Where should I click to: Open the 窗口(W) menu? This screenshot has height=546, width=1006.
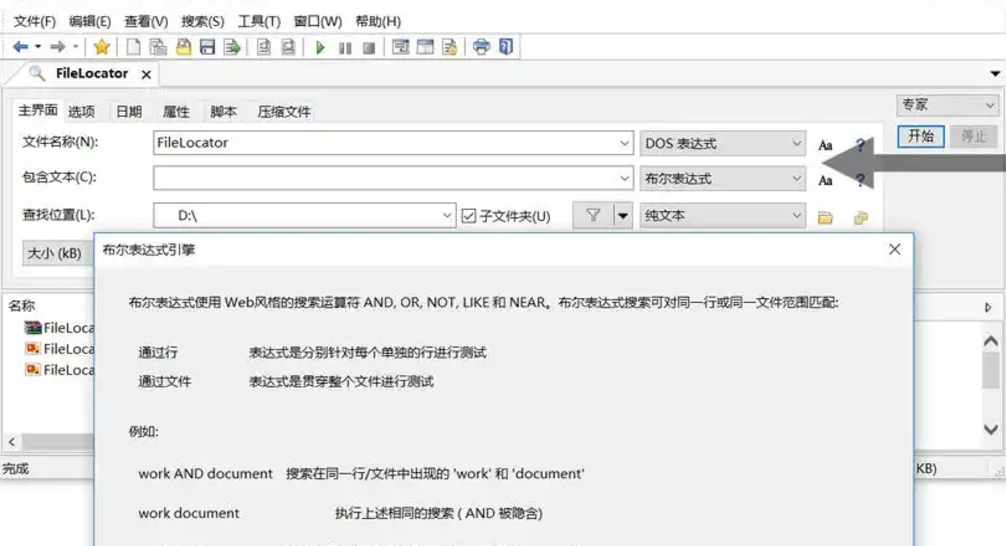pos(318,21)
